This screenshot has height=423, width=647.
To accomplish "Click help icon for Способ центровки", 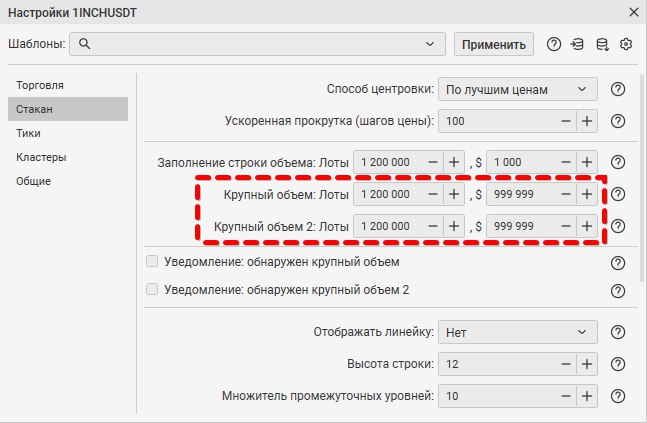I will pyautogui.click(x=617, y=89).
